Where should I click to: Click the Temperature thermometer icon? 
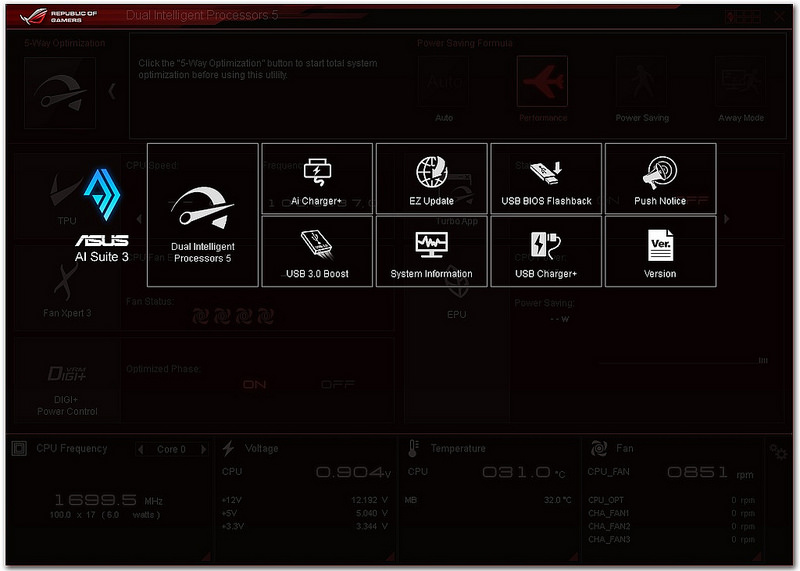point(413,448)
